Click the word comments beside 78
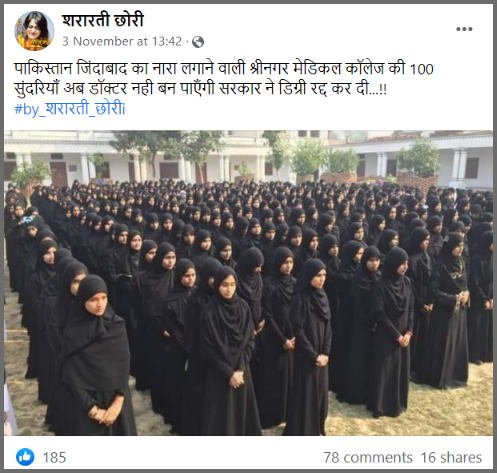This screenshot has width=497, height=473. (x=378, y=457)
